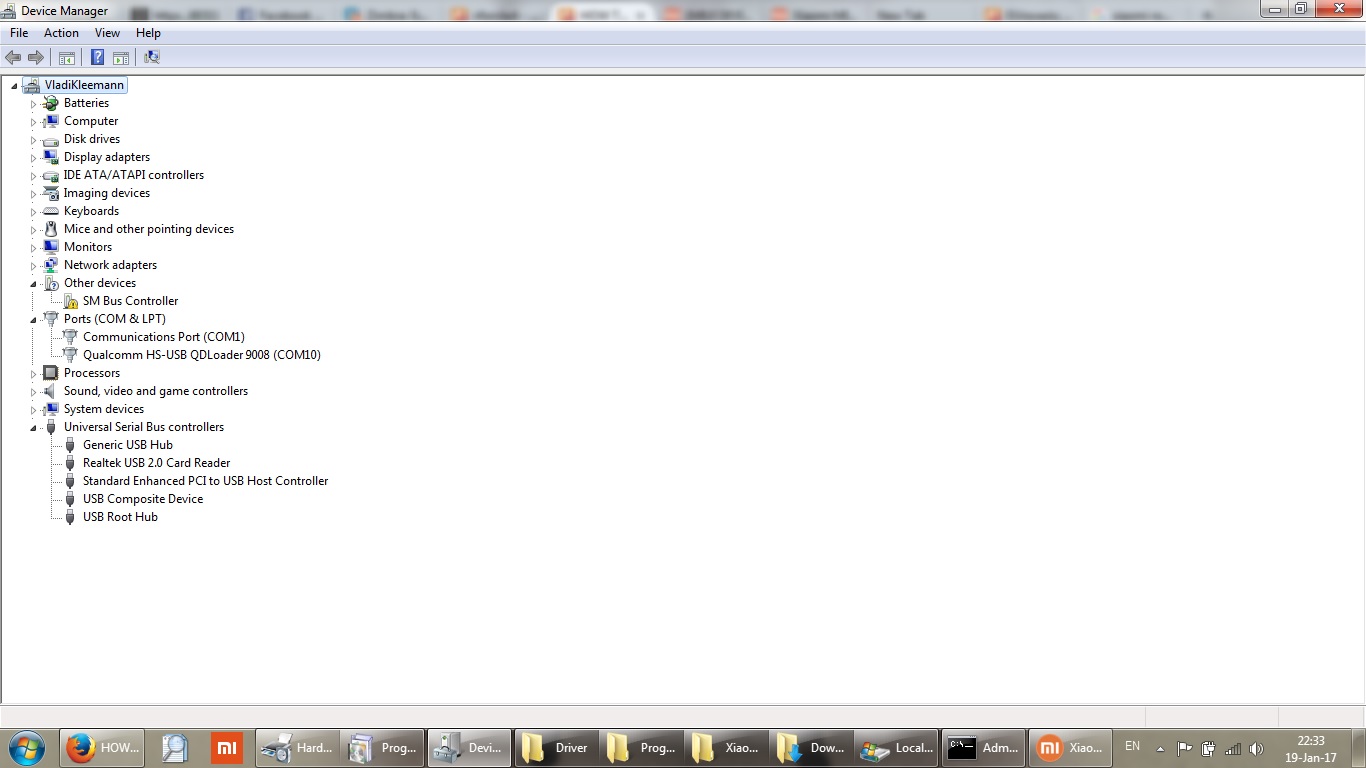Open the volume speaker tray icon

point(1256,748)
